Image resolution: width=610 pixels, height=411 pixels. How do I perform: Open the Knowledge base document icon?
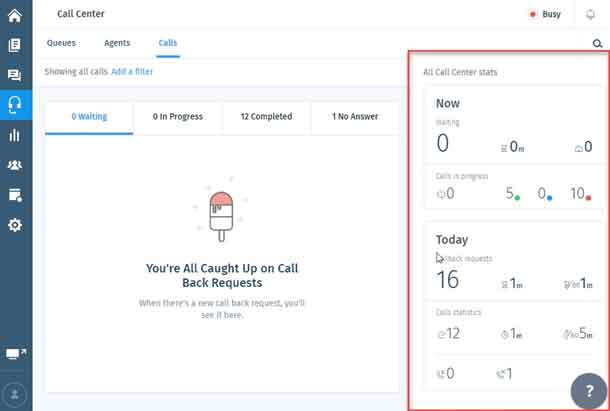point(15,45)
